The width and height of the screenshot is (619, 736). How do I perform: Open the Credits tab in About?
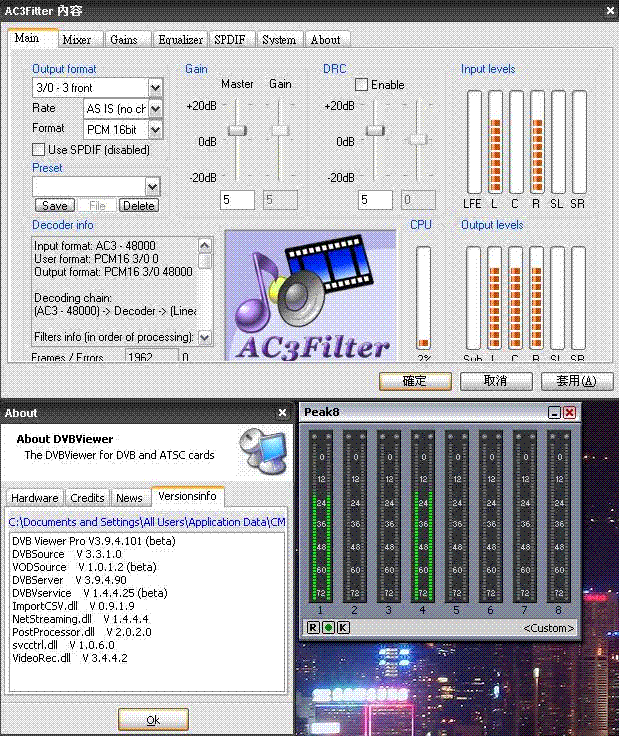point(87,497)
